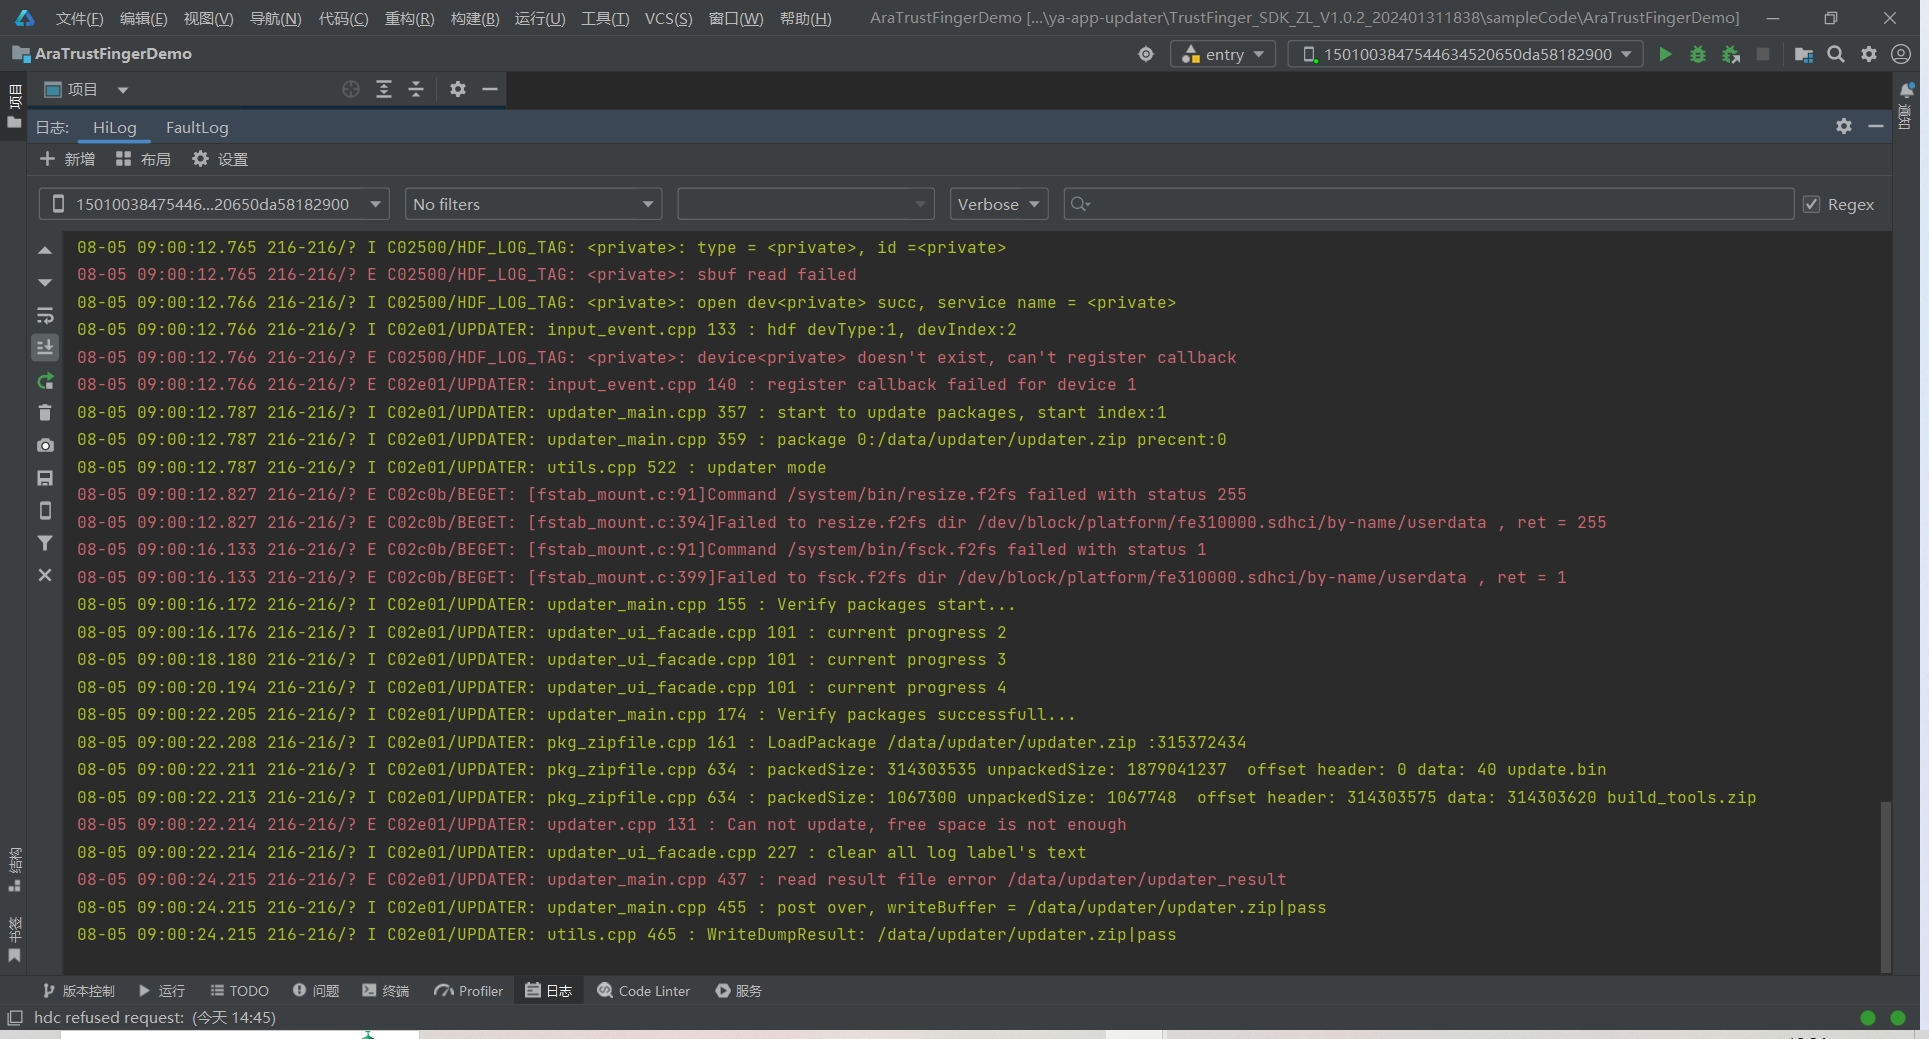Viewport: 1929px width, 1039px height.
Task: Start debugging with the bug icon
Action: tap(1698, 54)
